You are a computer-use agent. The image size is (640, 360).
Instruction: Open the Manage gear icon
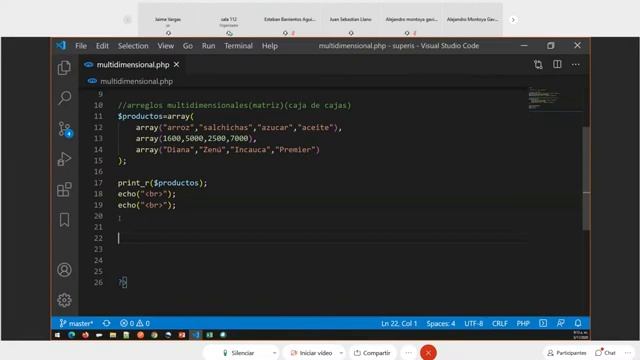[x=64, y=300]
